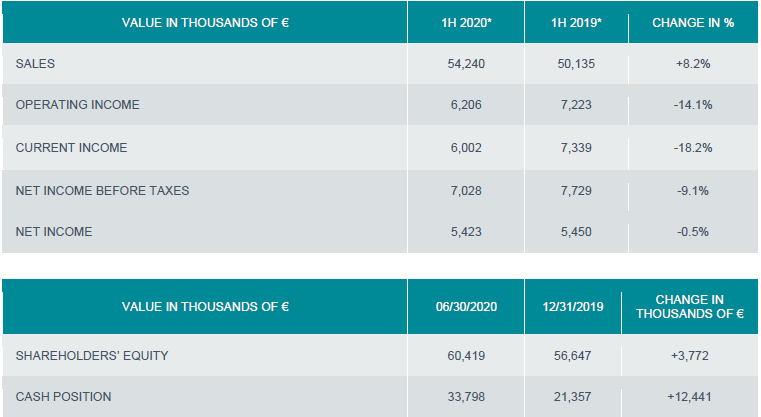Click the -0.5% net income change
The image size is (761, 417).
(692, 232)
